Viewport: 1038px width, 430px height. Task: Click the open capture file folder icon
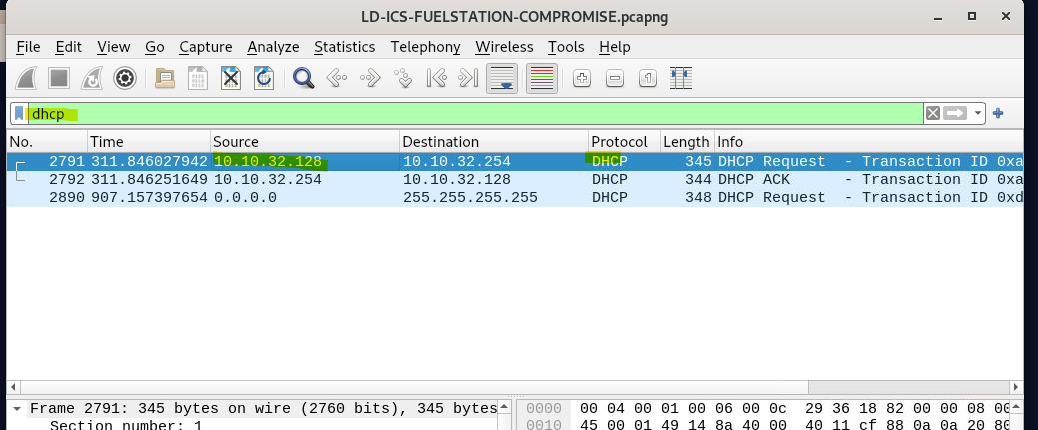[165, 78]
